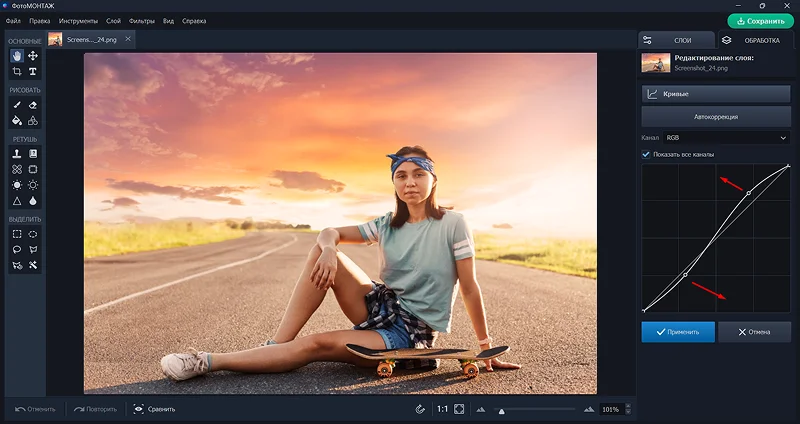Screen dimensions: 800x424
Task: Click the Отмена button
Action: (x=754, y=332)
